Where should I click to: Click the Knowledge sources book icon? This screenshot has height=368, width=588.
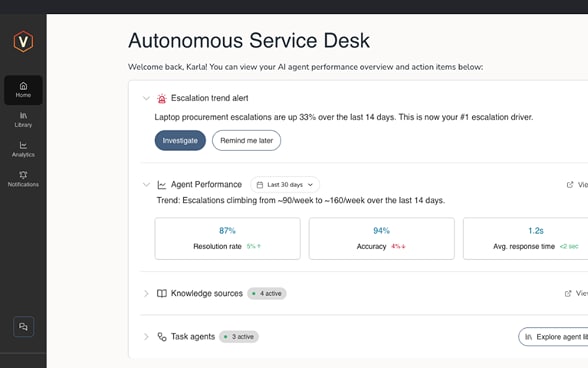click(162, 293)
